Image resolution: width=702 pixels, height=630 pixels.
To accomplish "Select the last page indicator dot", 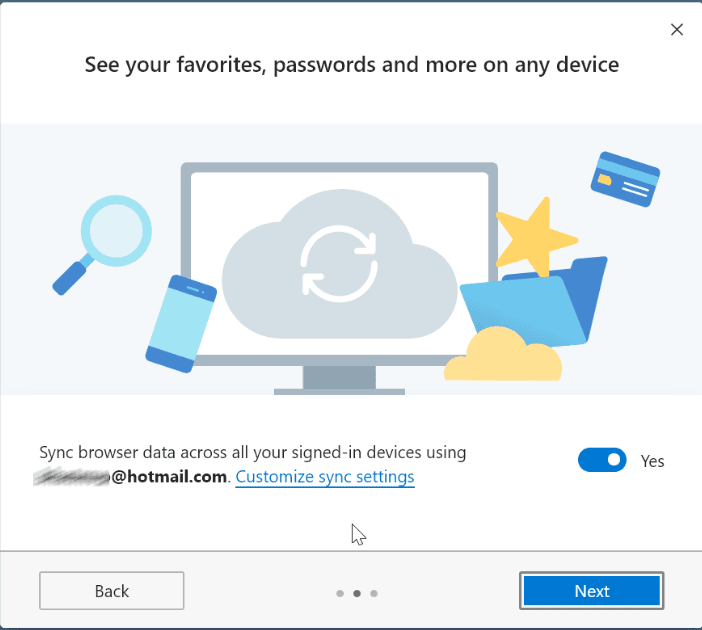I will click(374, 593).
